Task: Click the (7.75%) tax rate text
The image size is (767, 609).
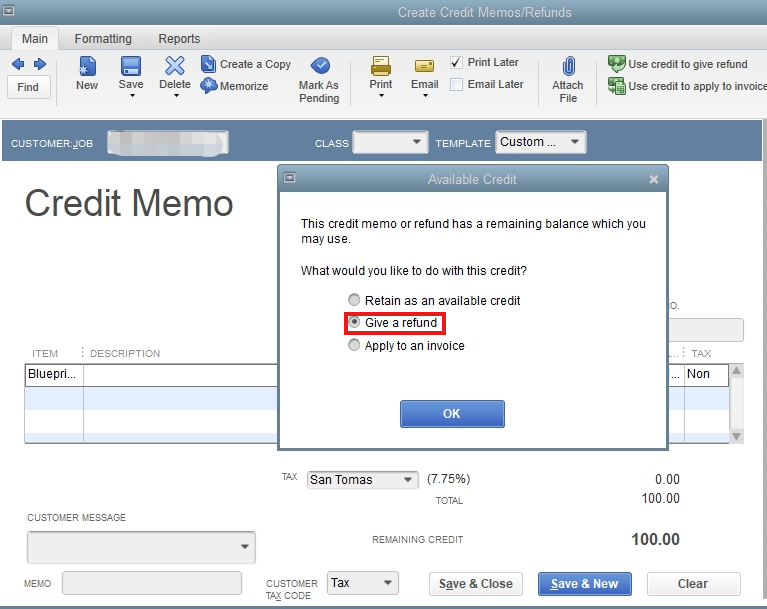Action: point(448,479)
